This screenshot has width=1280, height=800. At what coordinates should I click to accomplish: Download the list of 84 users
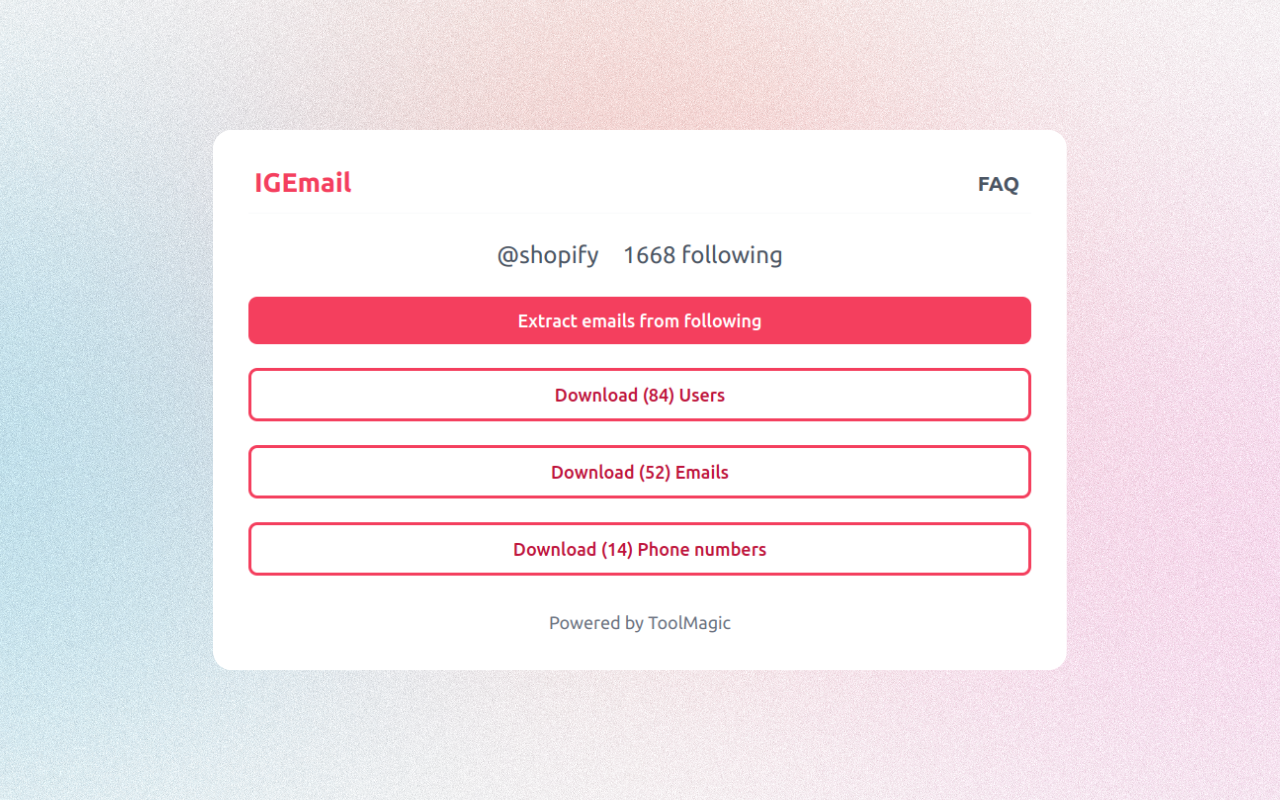pos(639,394)
